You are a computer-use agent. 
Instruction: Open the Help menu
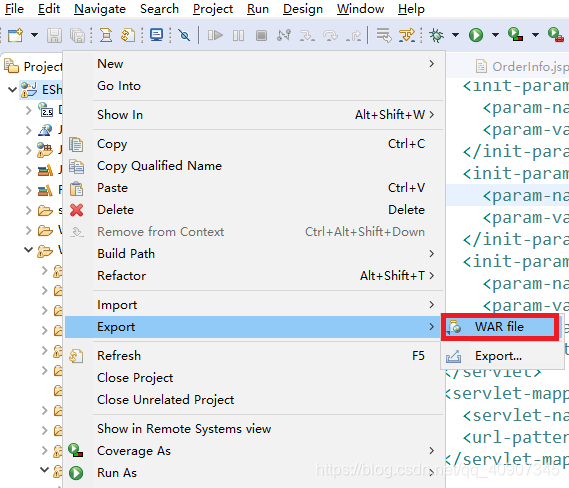click(411, 9)
